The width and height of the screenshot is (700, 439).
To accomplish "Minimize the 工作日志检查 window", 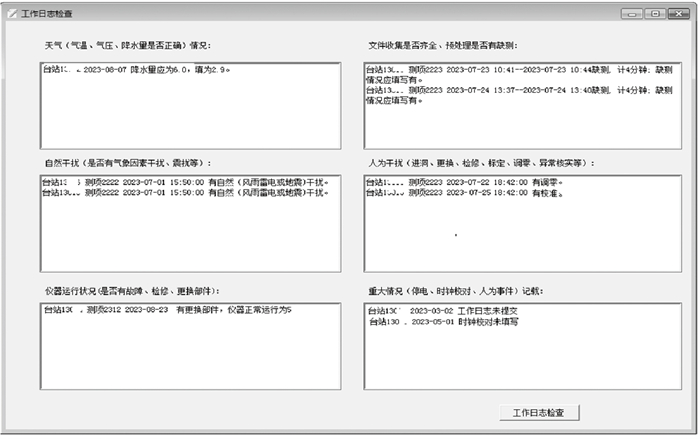I will click(632, 13).
